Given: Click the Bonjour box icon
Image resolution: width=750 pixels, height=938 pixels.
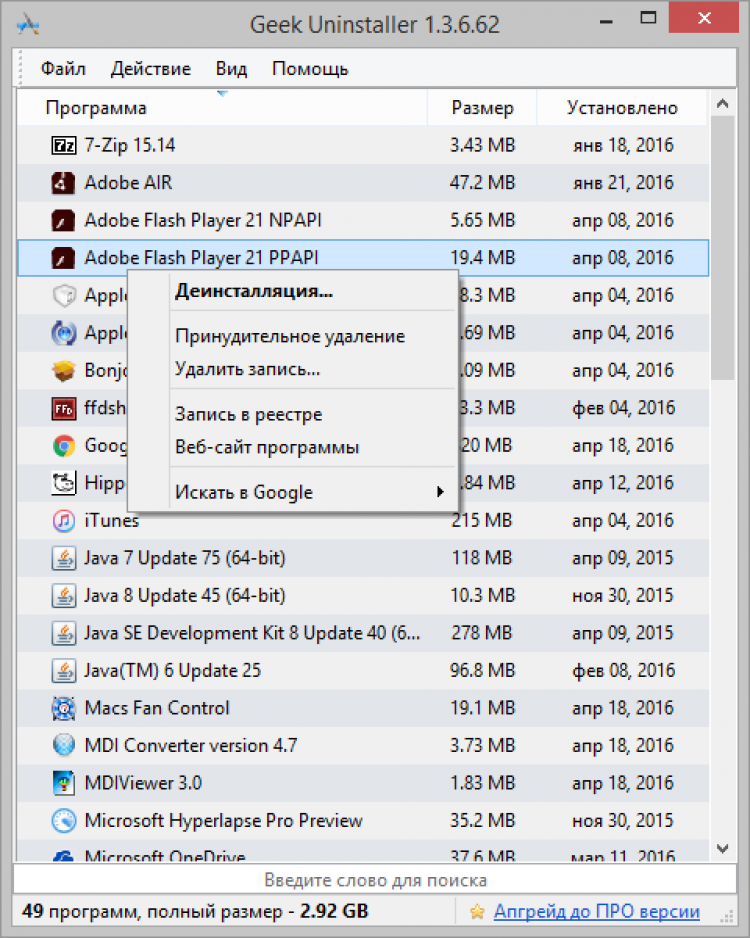Looking at the screenshot, I should coord(63,371).
